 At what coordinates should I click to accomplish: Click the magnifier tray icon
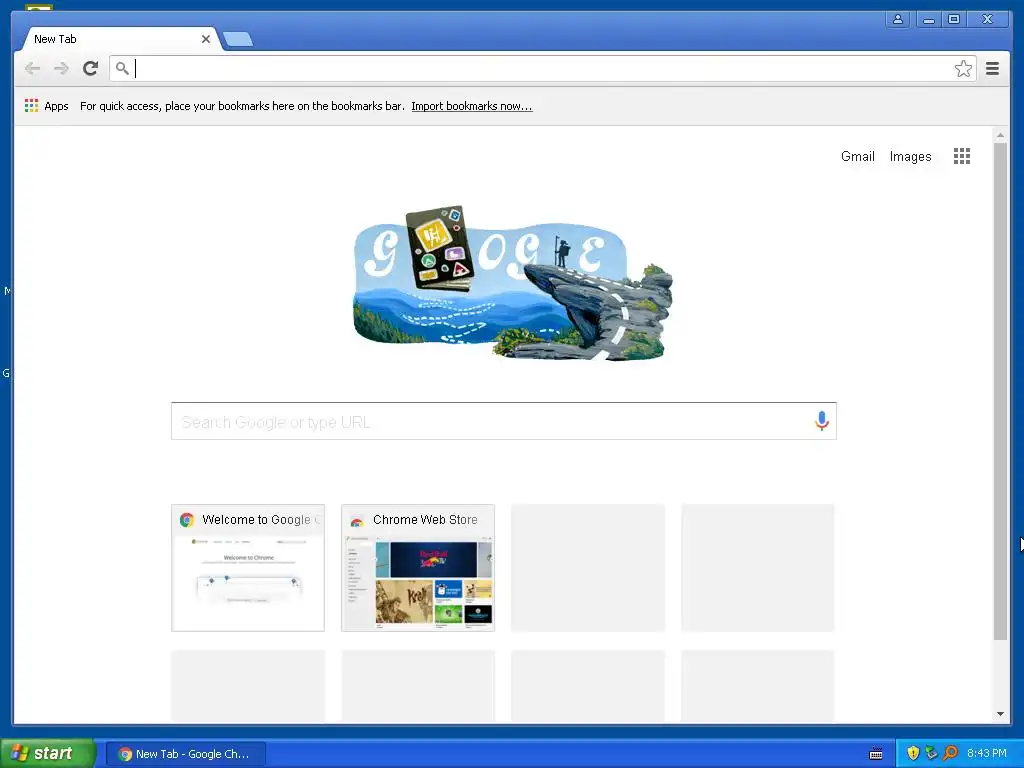(x=950, y=753)
